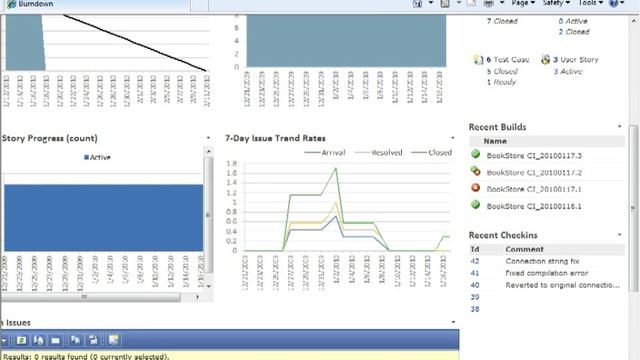Click the 'Fixed compilation error' comment
Screen dimensions: 640x360
547,273
